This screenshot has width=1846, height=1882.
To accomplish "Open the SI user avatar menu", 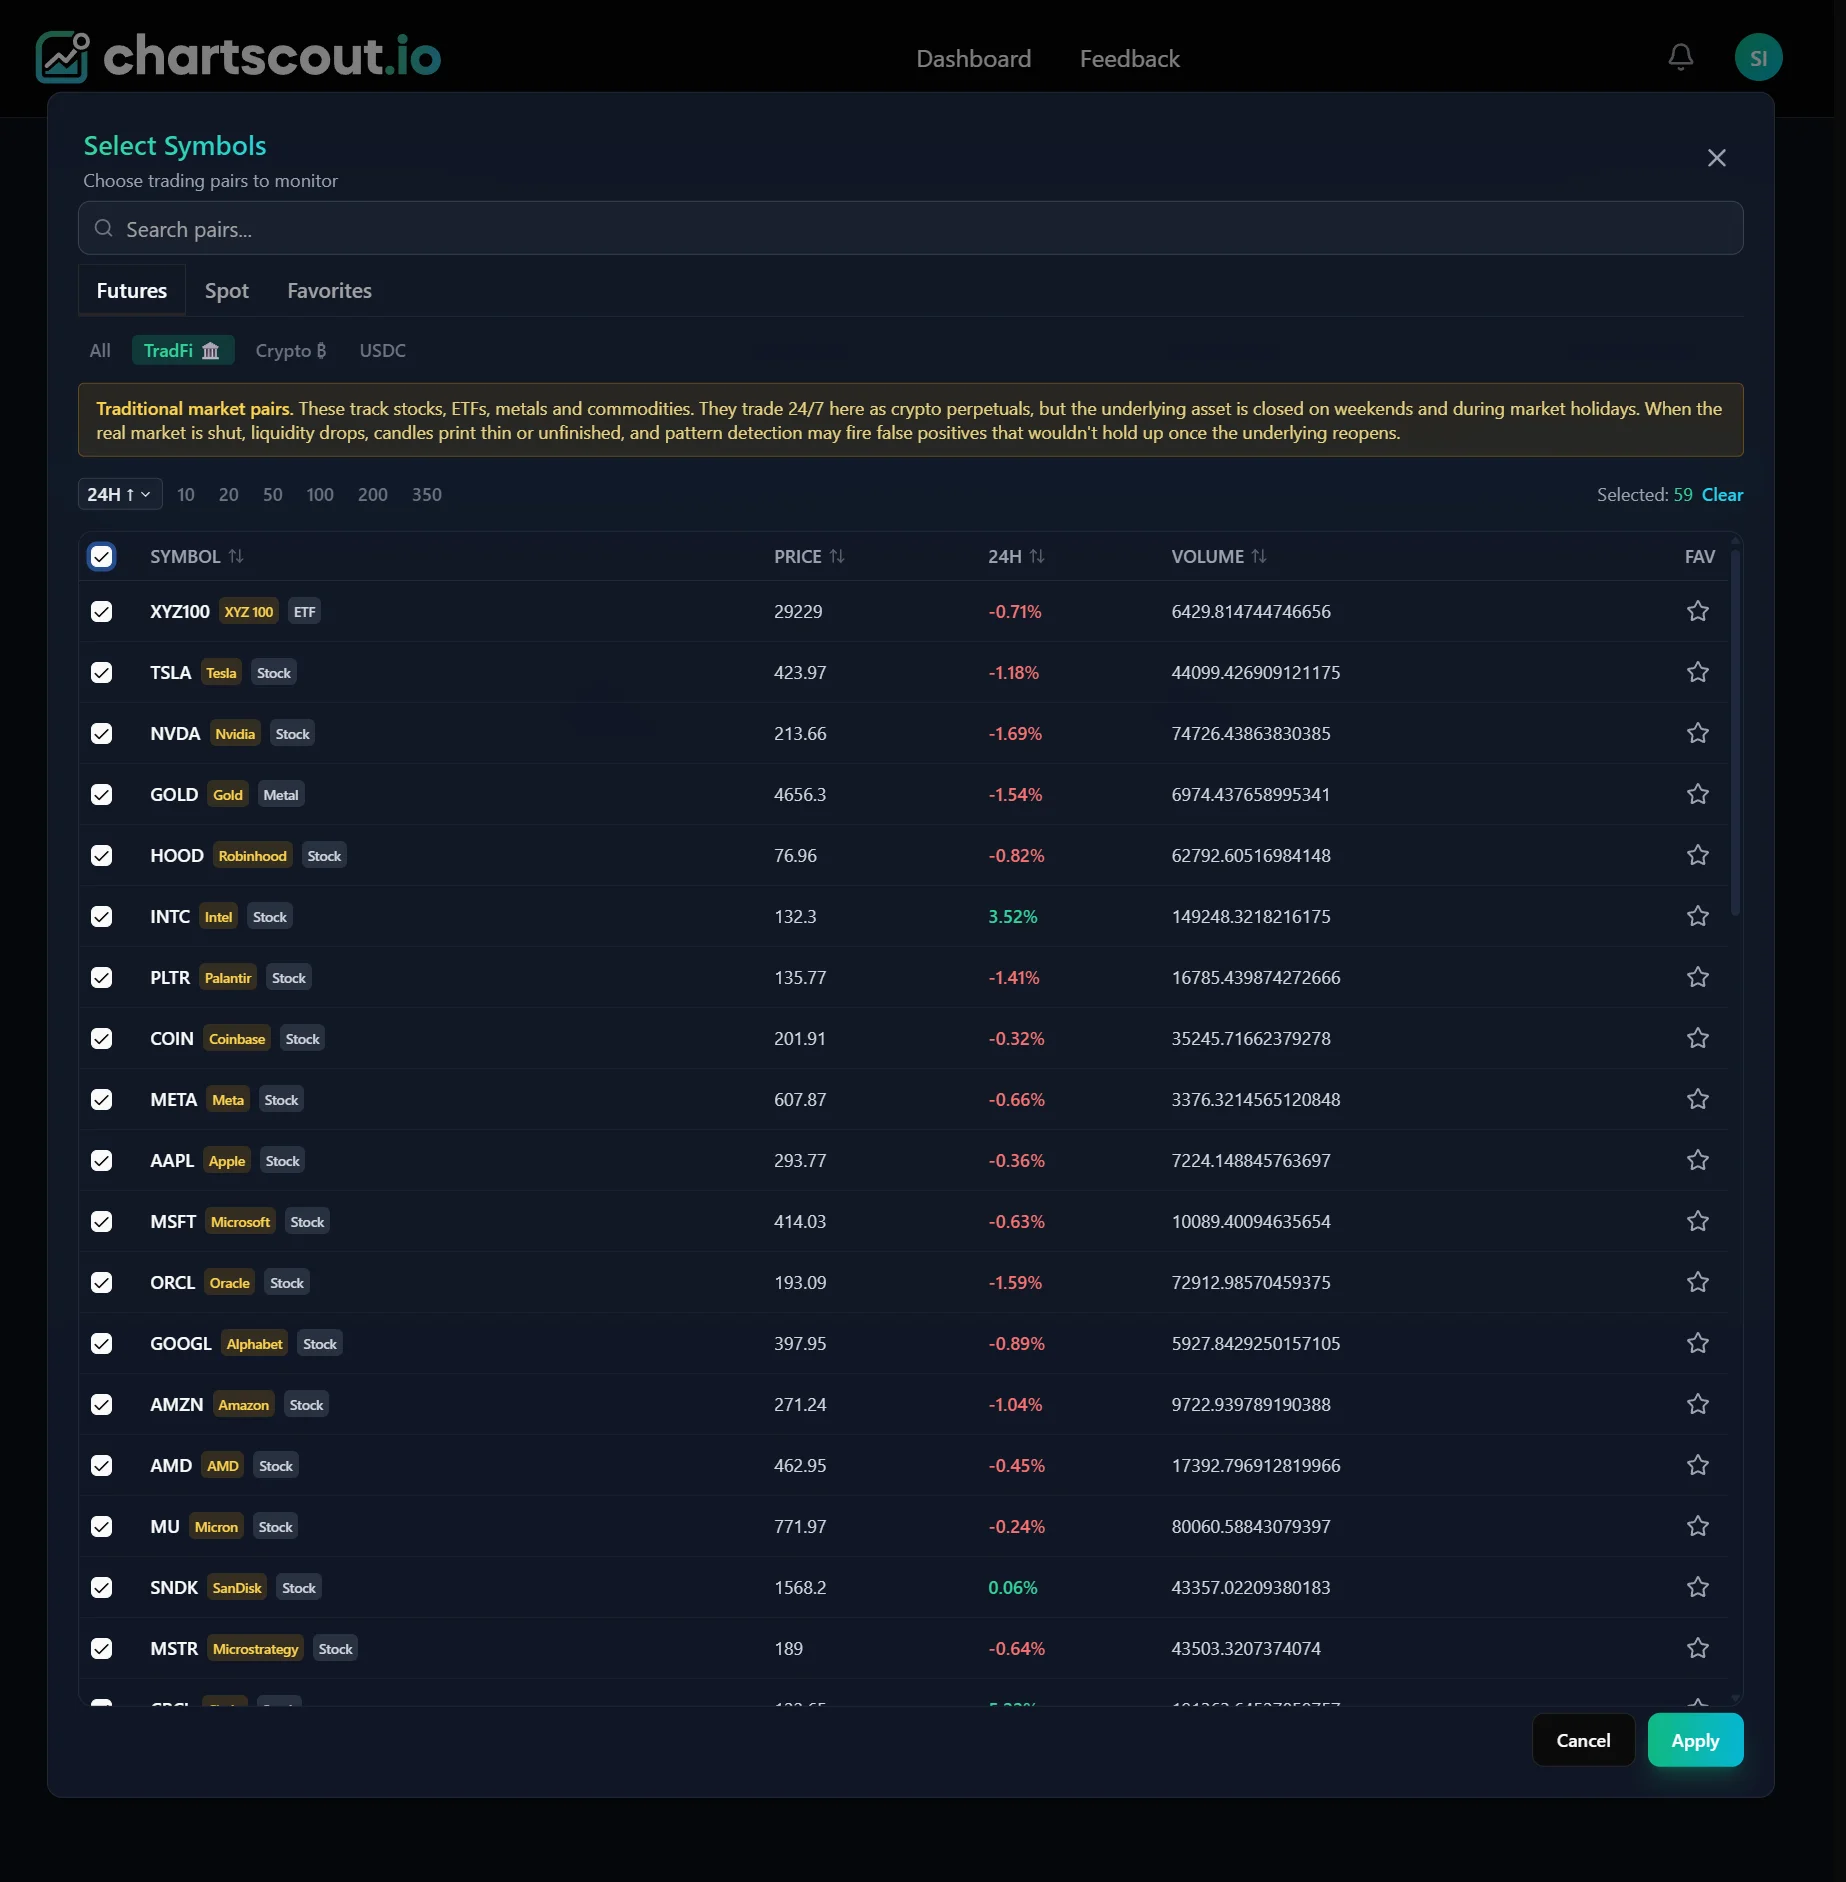I will tap(1758, 57).
